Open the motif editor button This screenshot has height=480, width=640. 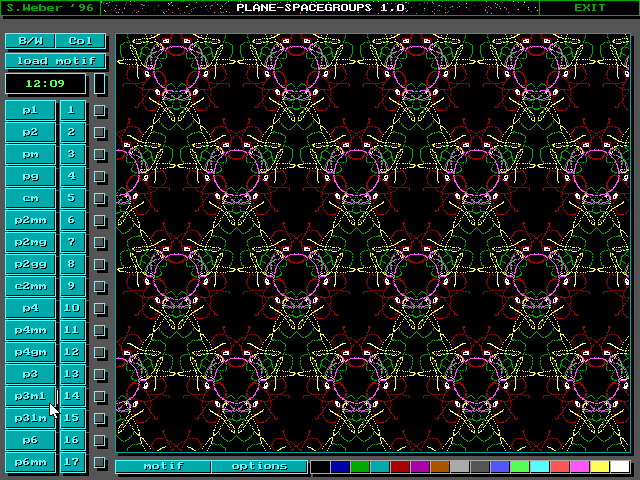(x=163, y=466)
